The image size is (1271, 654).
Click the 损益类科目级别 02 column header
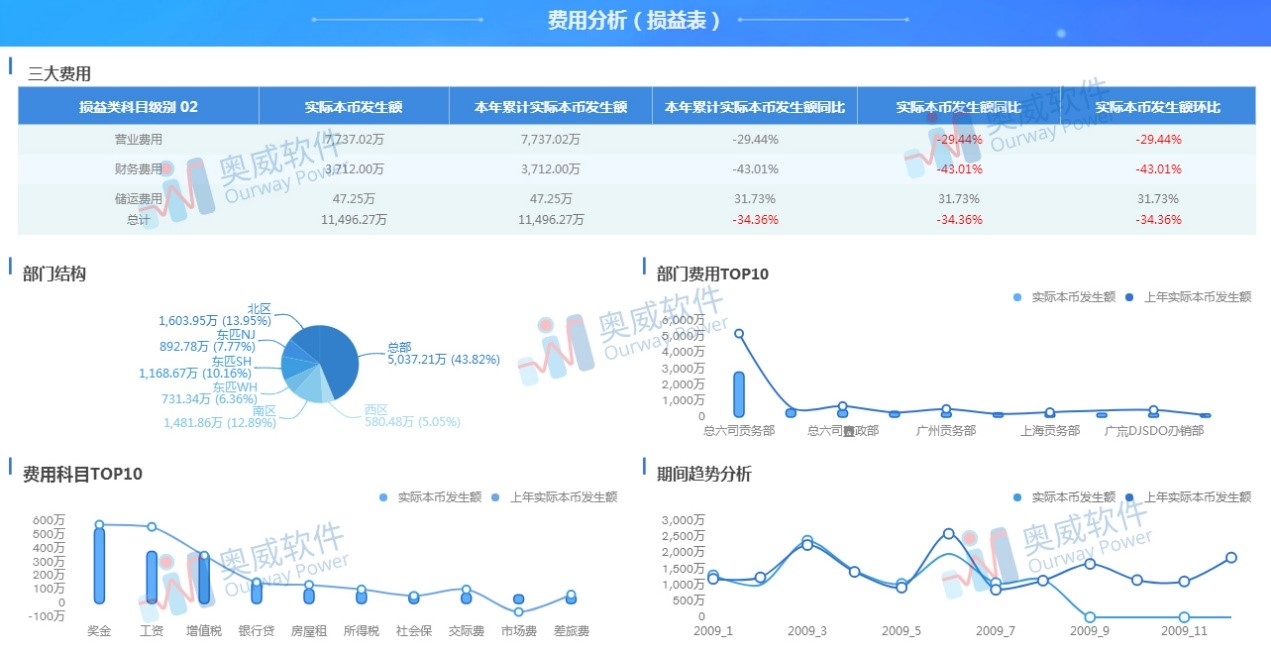pos(136,105)
